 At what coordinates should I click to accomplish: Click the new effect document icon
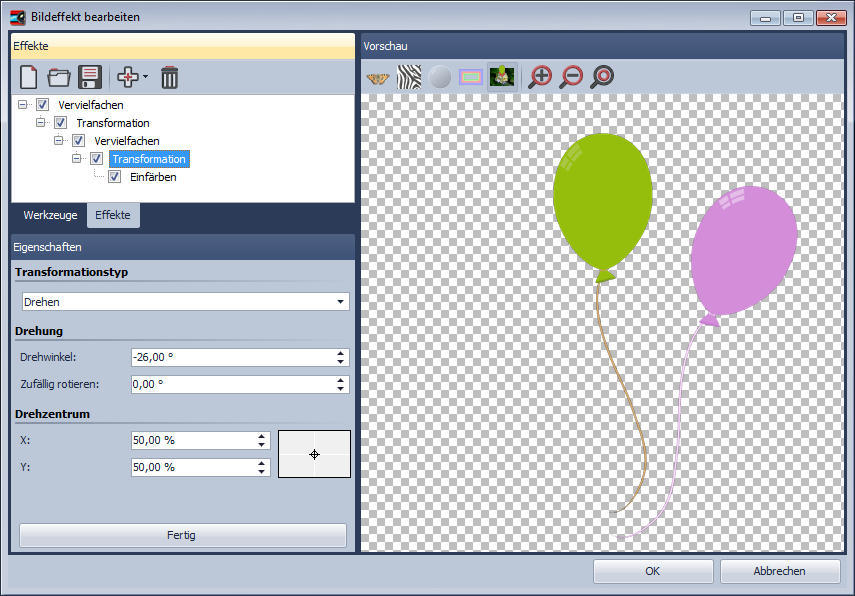[29, 77]
